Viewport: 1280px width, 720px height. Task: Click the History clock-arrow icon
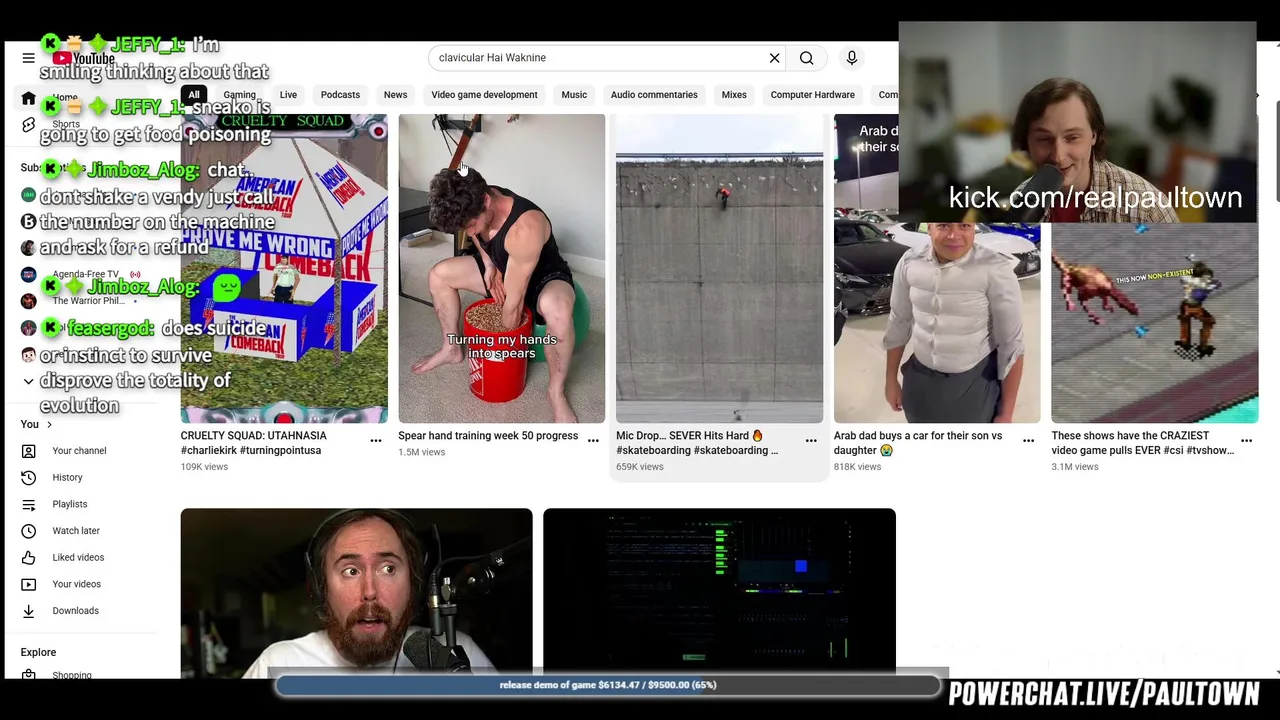point(28,478)
